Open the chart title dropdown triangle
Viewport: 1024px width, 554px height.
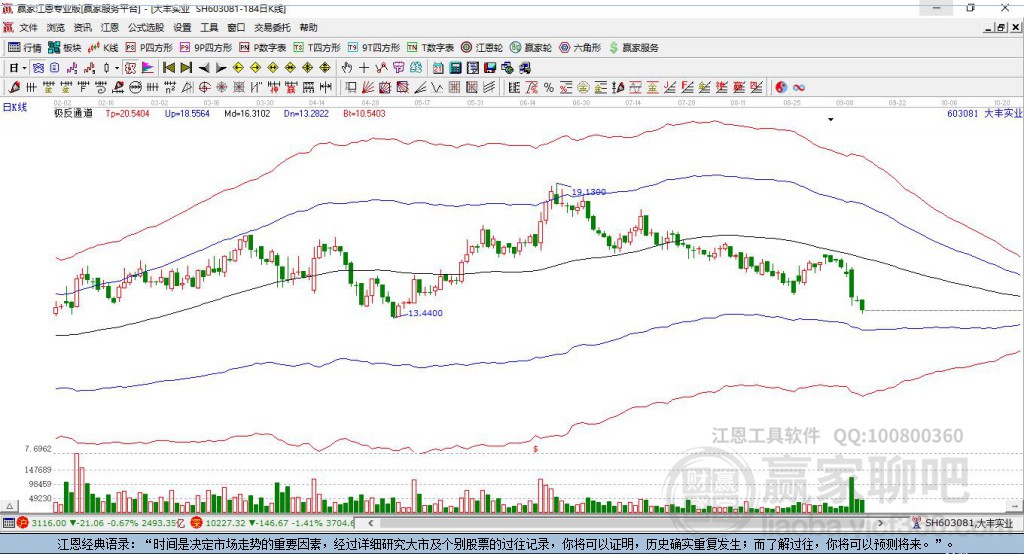(831, 120)
